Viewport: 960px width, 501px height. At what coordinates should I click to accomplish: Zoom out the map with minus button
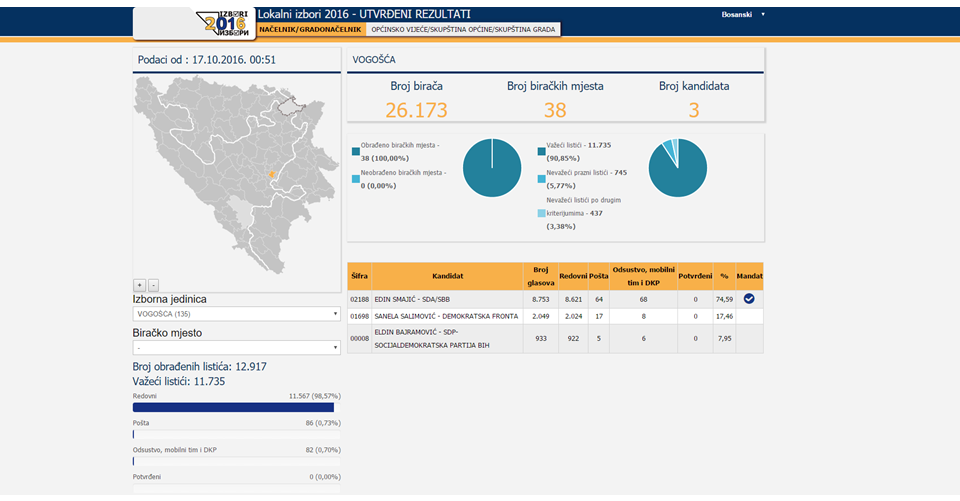tap(154, 285)
